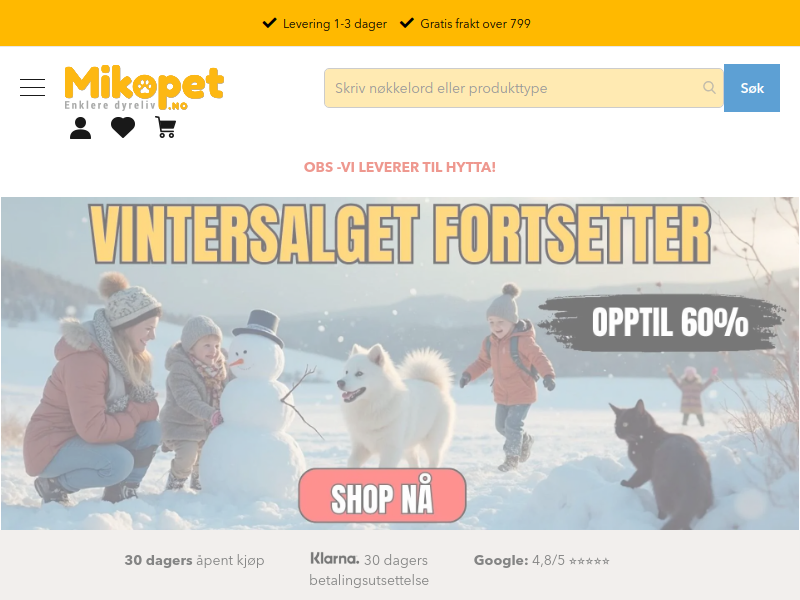Open the favorites heart icon
This screenshot has height=600, width=800.
coord(123,128)
